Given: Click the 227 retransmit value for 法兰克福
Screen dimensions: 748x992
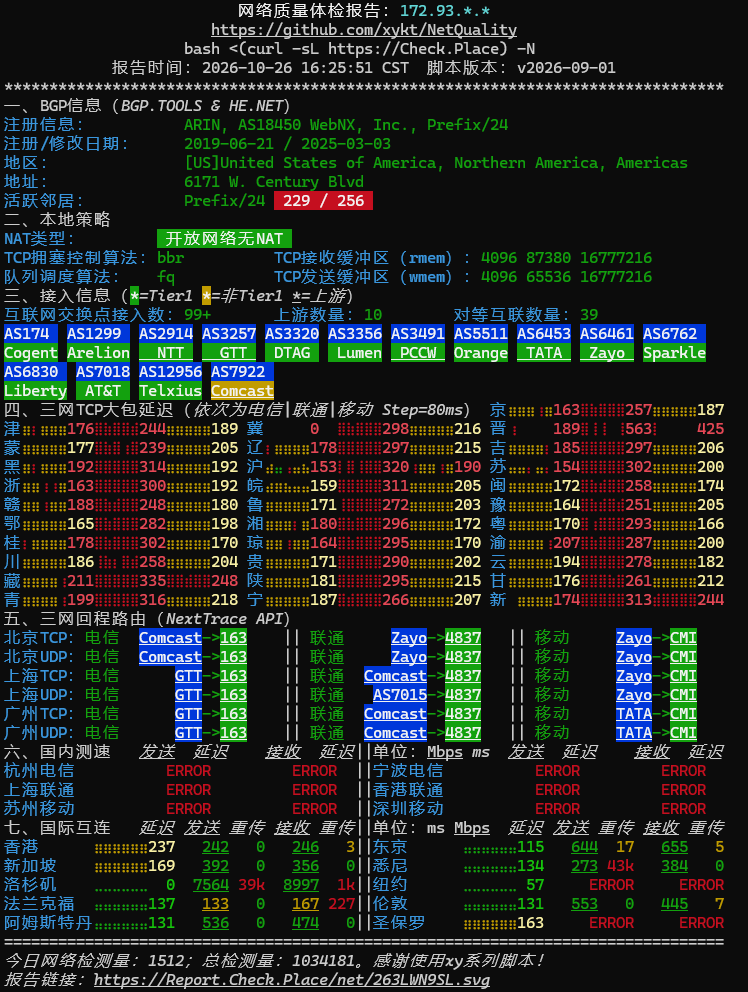Looking at the screenshot, I should pyautogui.click(x=341, y=903).
